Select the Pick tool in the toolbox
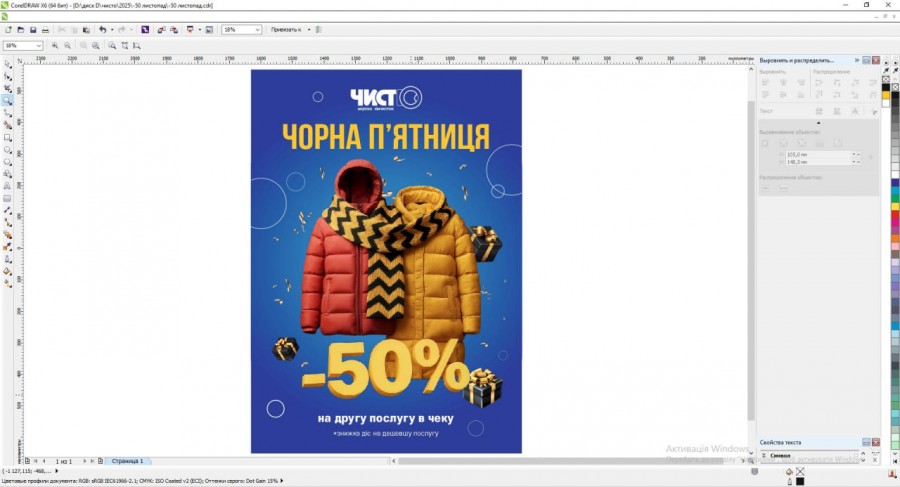Screen dimensions: 900x487 click(x=7, y=64)
